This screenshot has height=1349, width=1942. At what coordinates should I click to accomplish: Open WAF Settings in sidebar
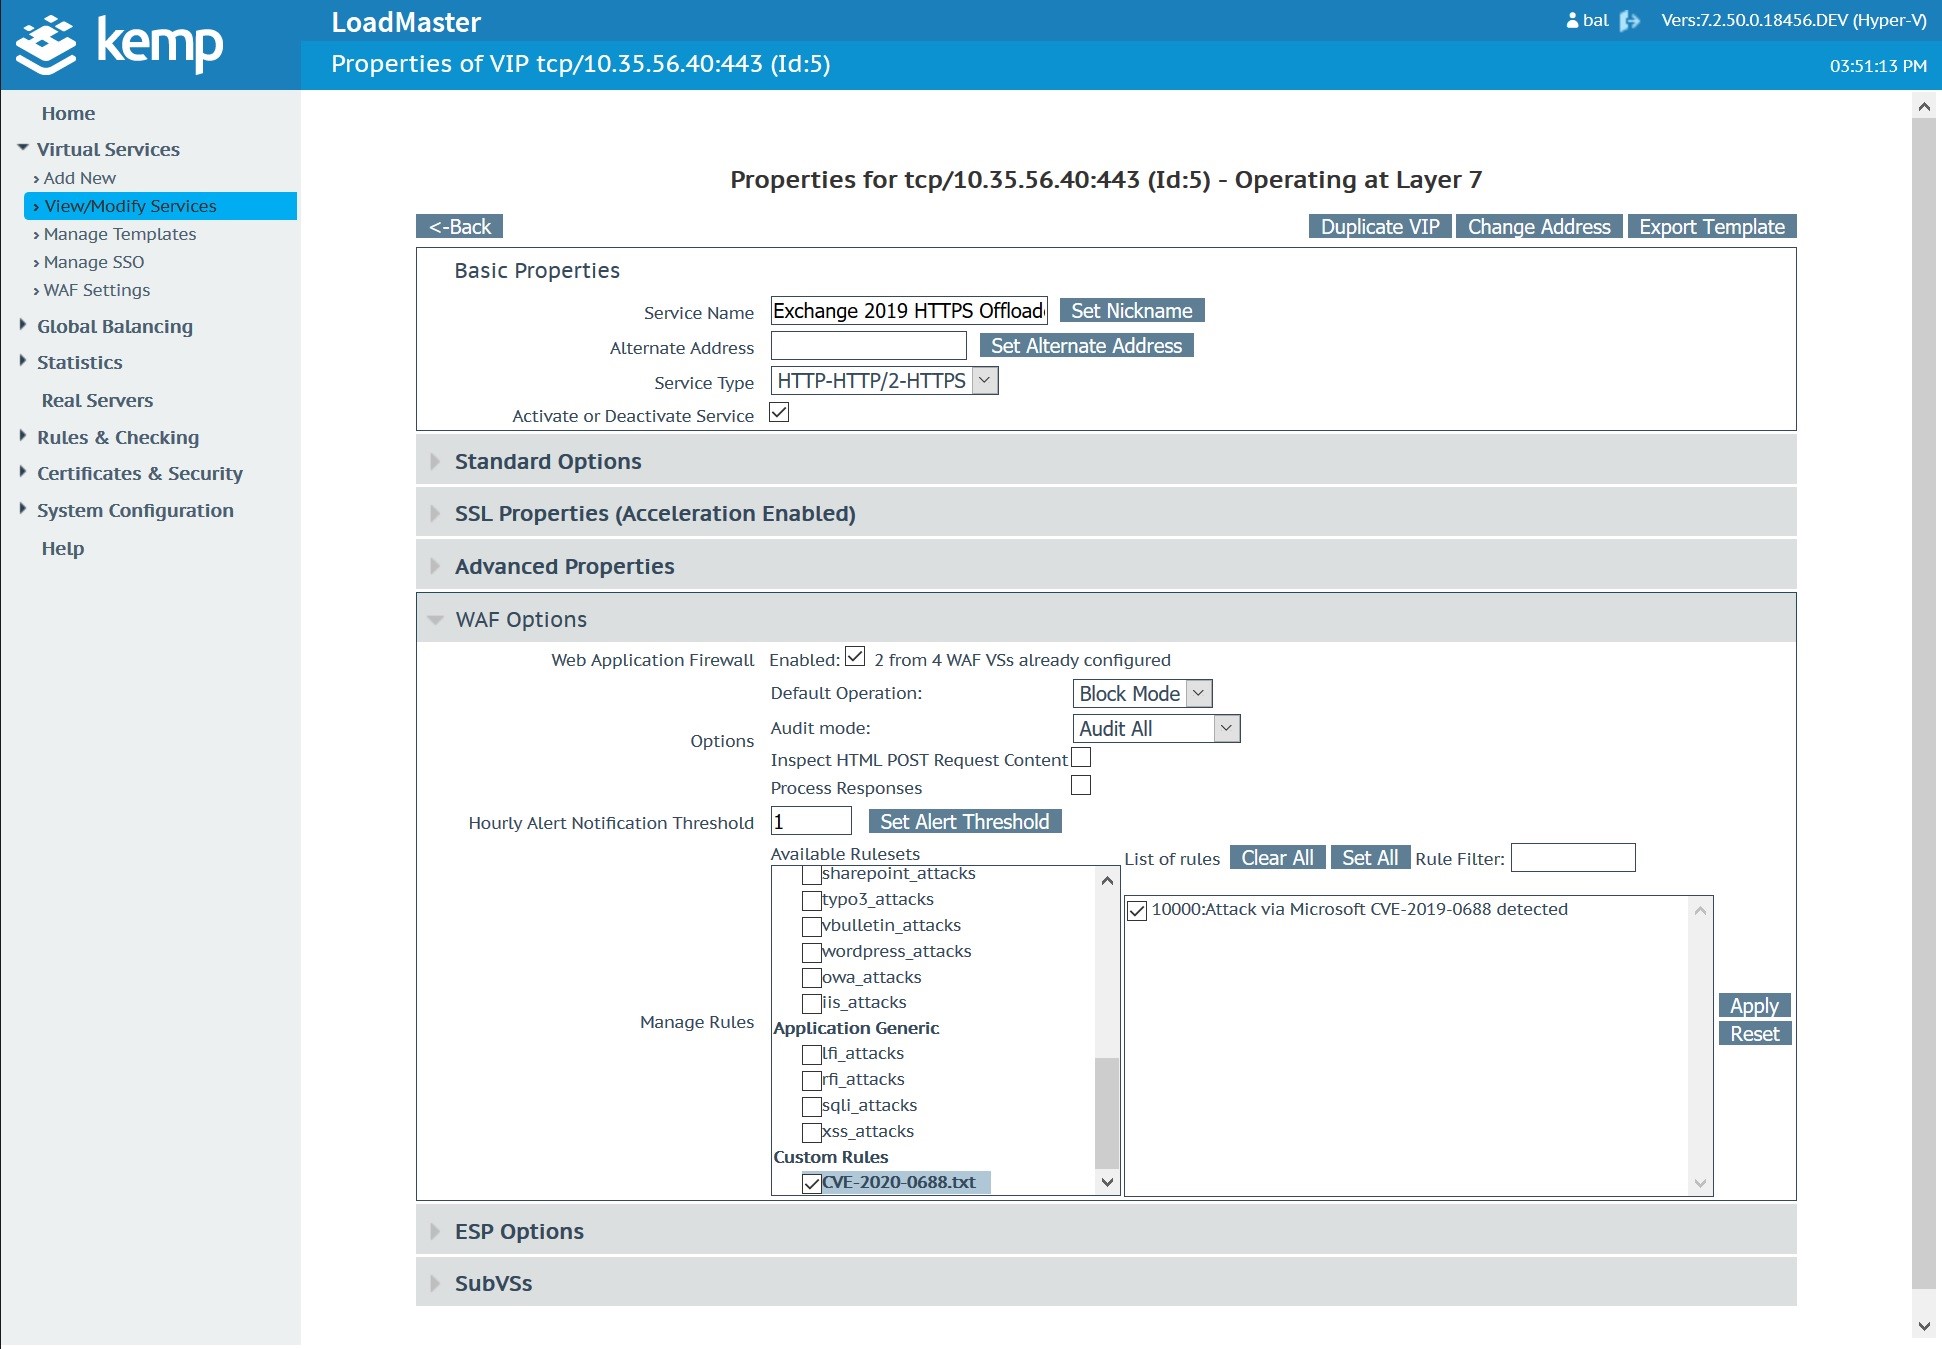tap(97, 290)
